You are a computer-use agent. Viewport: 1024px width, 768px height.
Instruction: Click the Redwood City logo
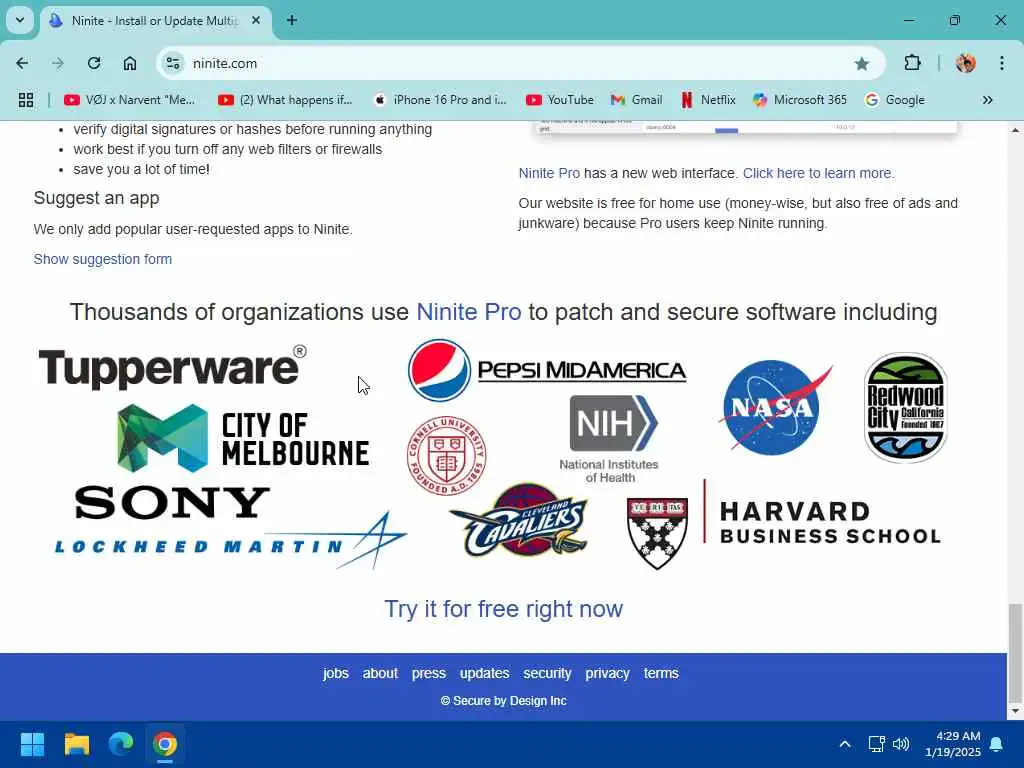point(906,408)
